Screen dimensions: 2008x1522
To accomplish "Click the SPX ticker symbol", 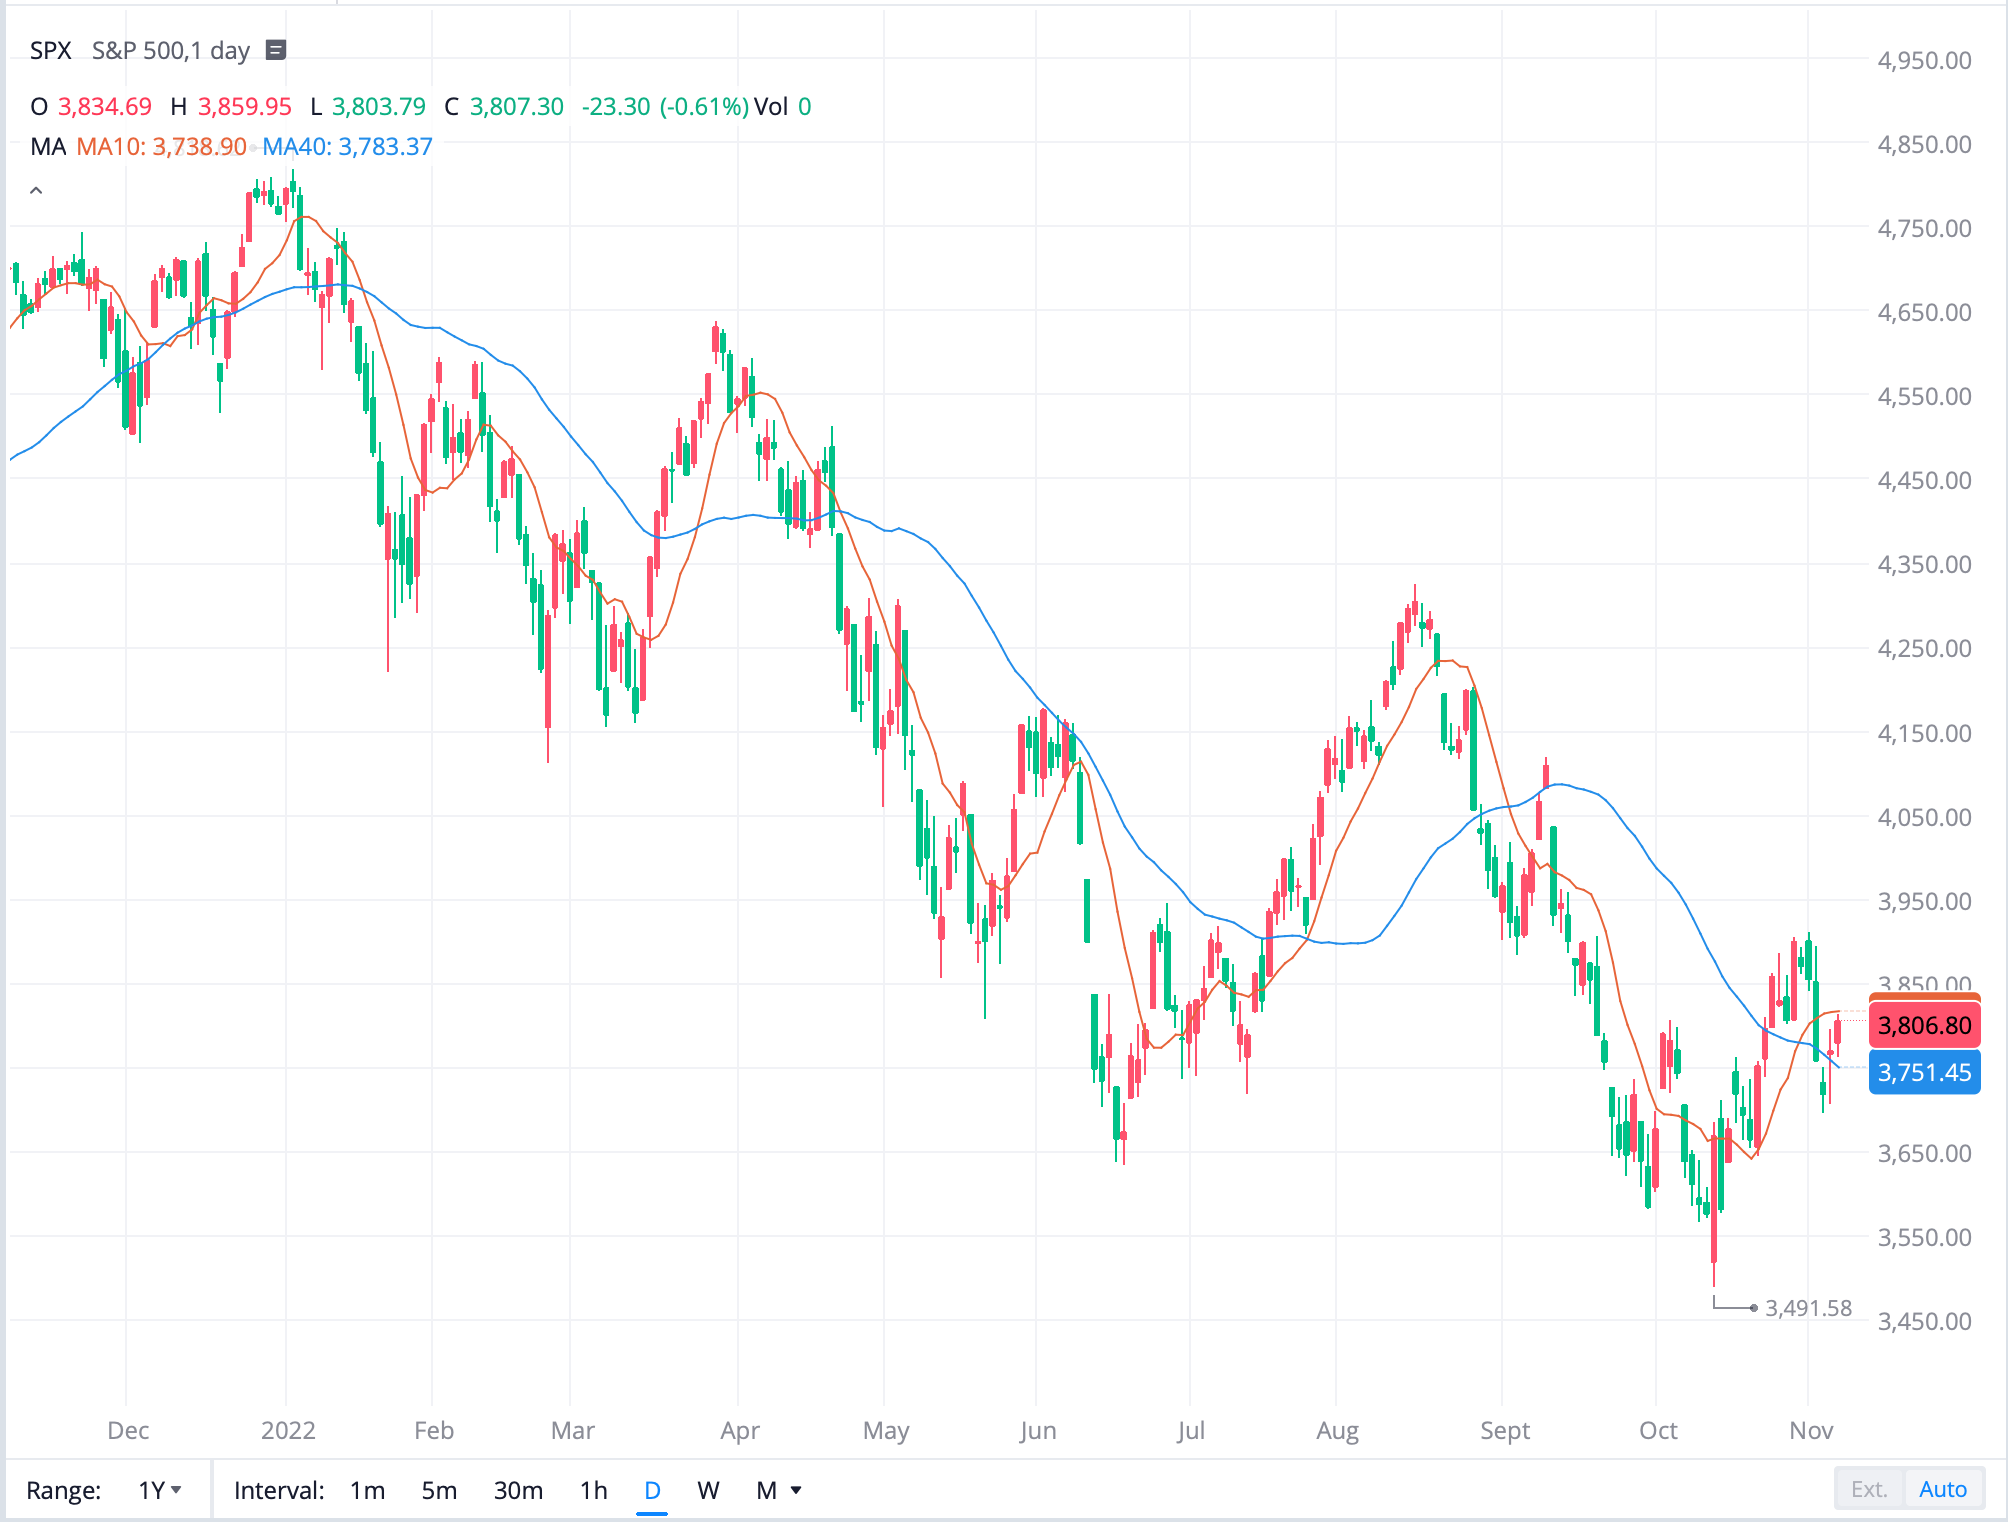I will pyautogui.click(x=51, y=49).
